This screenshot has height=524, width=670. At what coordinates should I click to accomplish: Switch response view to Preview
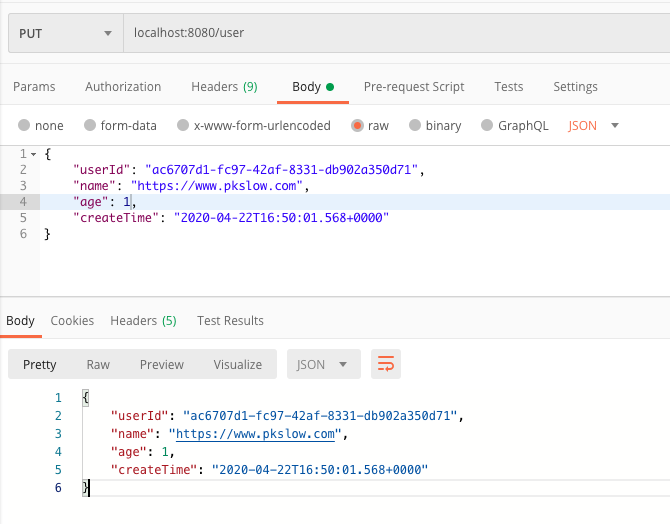[x=162, y=365]
